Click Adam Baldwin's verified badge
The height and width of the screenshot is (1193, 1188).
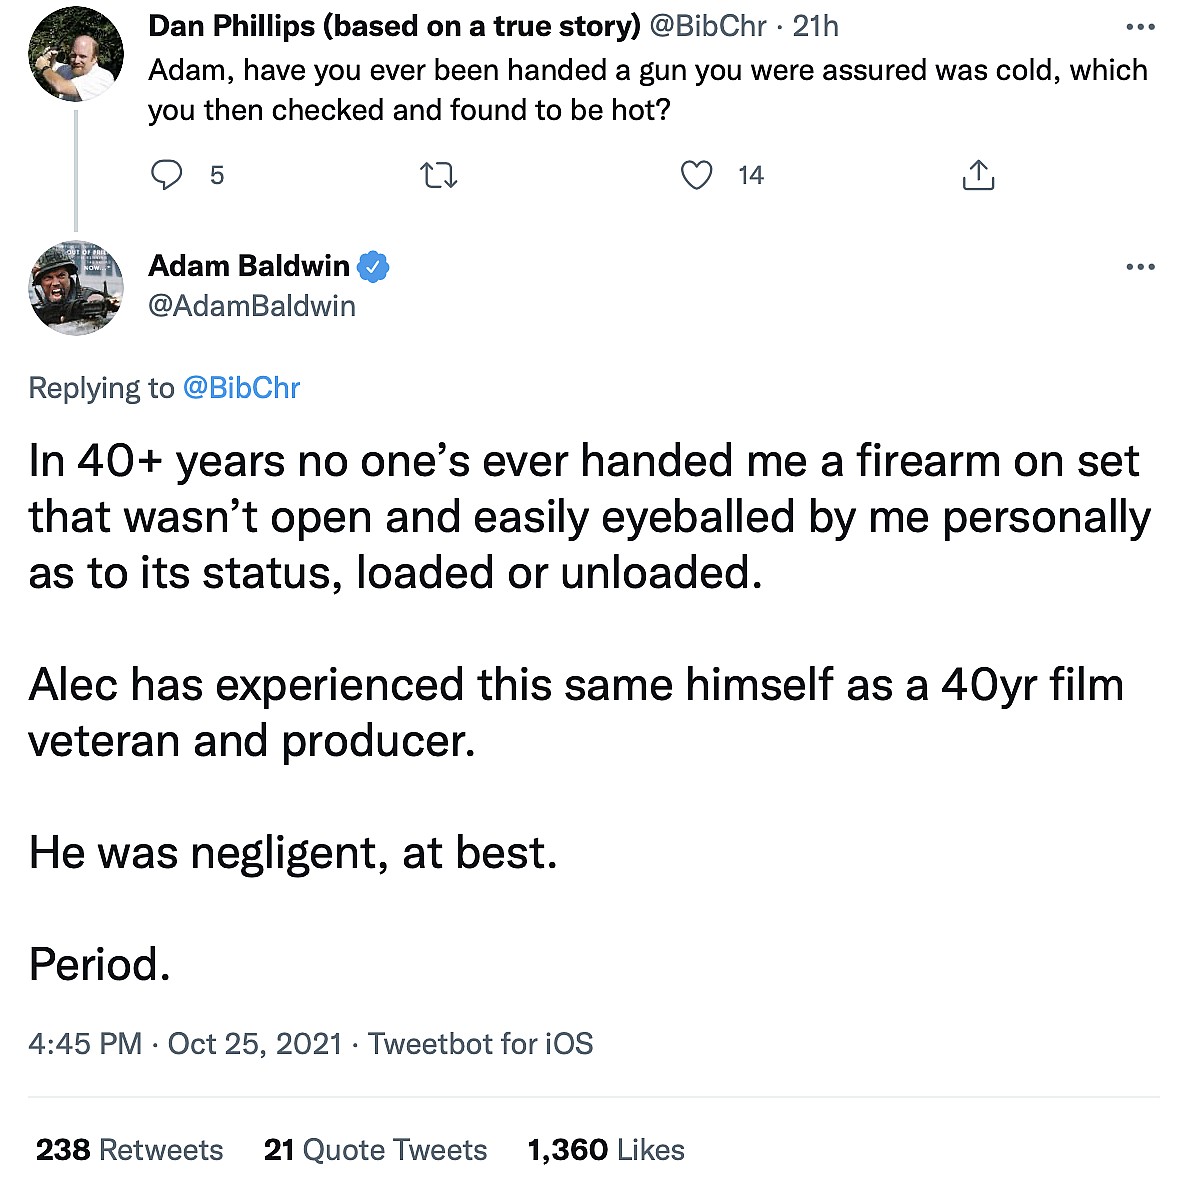pyautogui.click(x=374, y=266)
